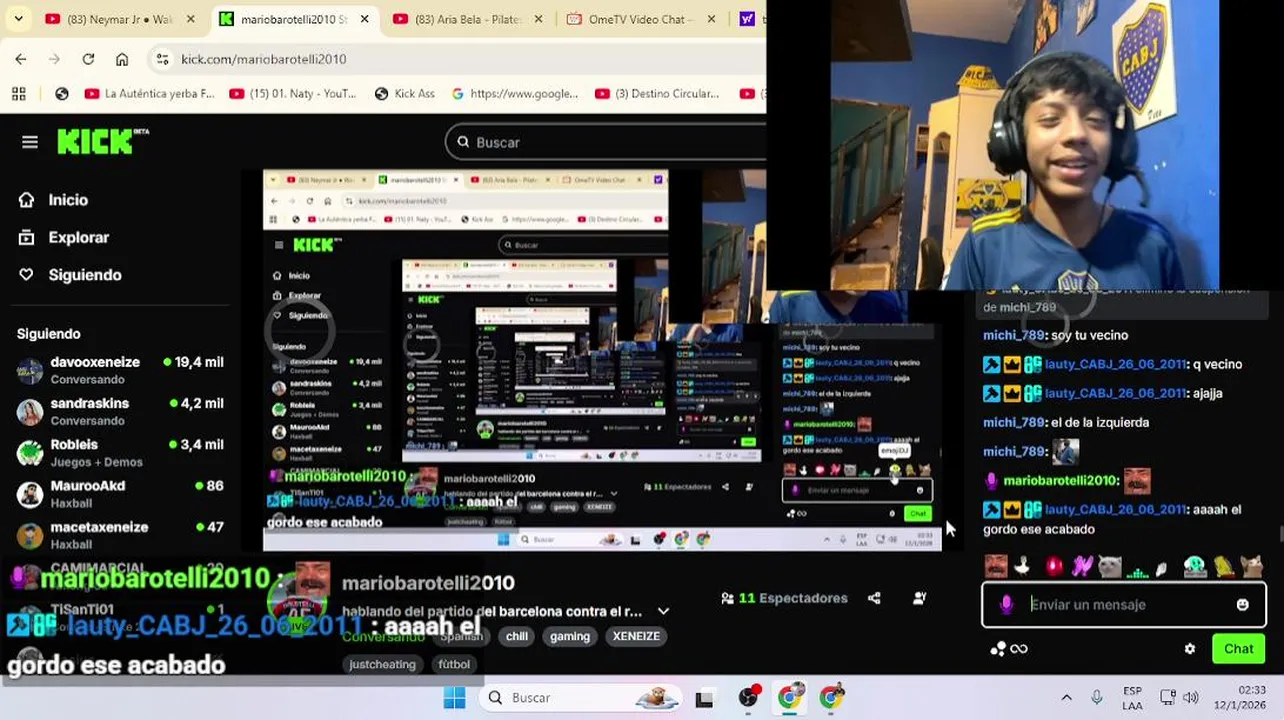This screenshot has height=720, width=1284.
Task: Click the purple microphone badge in message box
Action: (1007, 604)
